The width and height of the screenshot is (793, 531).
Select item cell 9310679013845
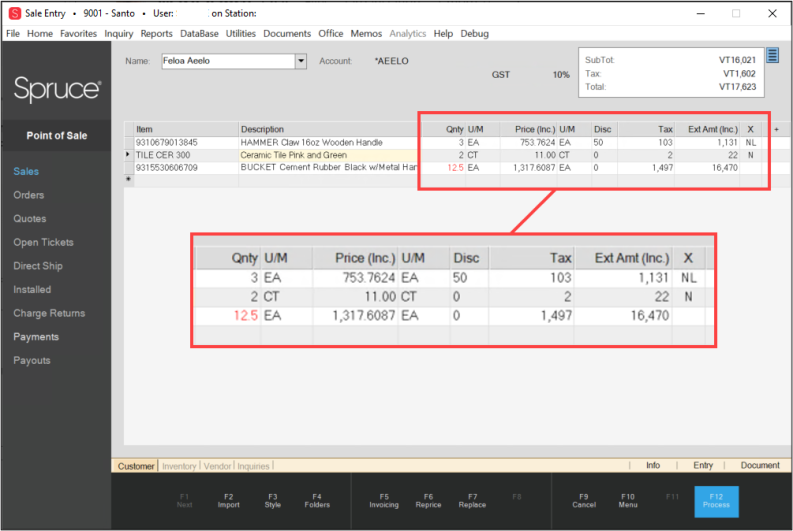[x=186, y=143]
